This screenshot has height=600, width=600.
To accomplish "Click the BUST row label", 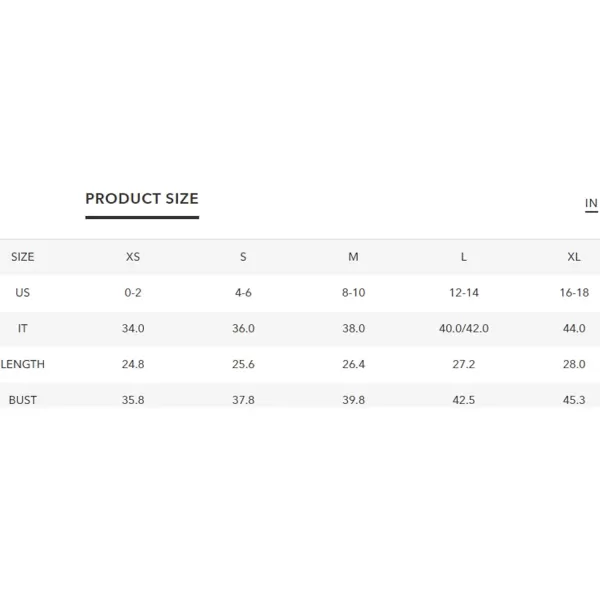I will coord(23,400).
